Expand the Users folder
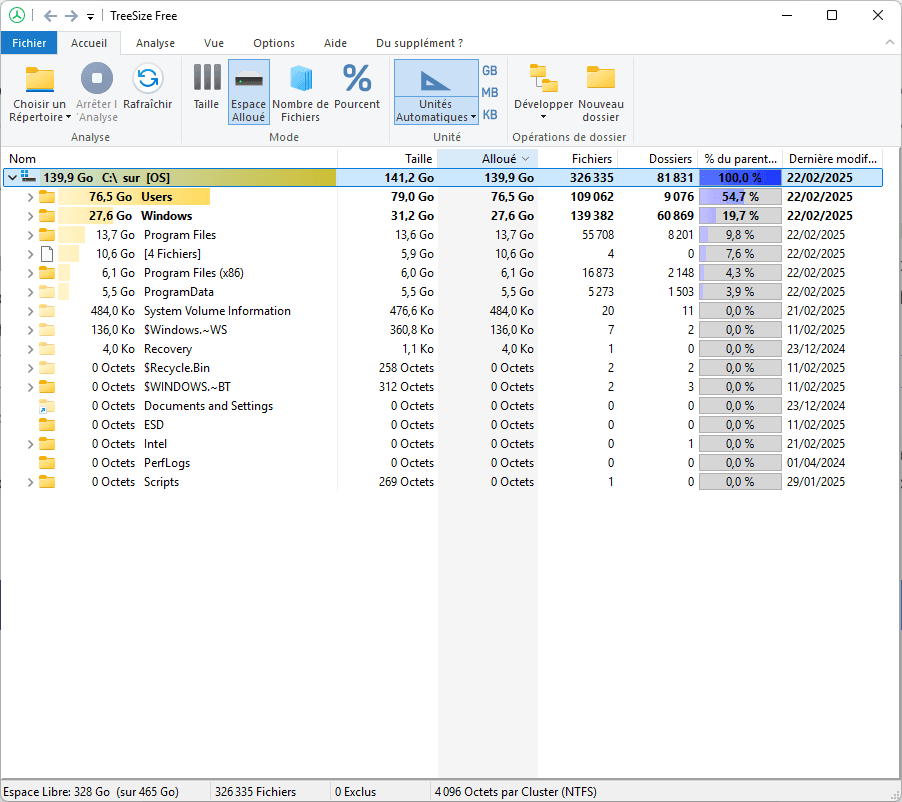This screenshot has height=802, width=902. click(x=30, y=197)
